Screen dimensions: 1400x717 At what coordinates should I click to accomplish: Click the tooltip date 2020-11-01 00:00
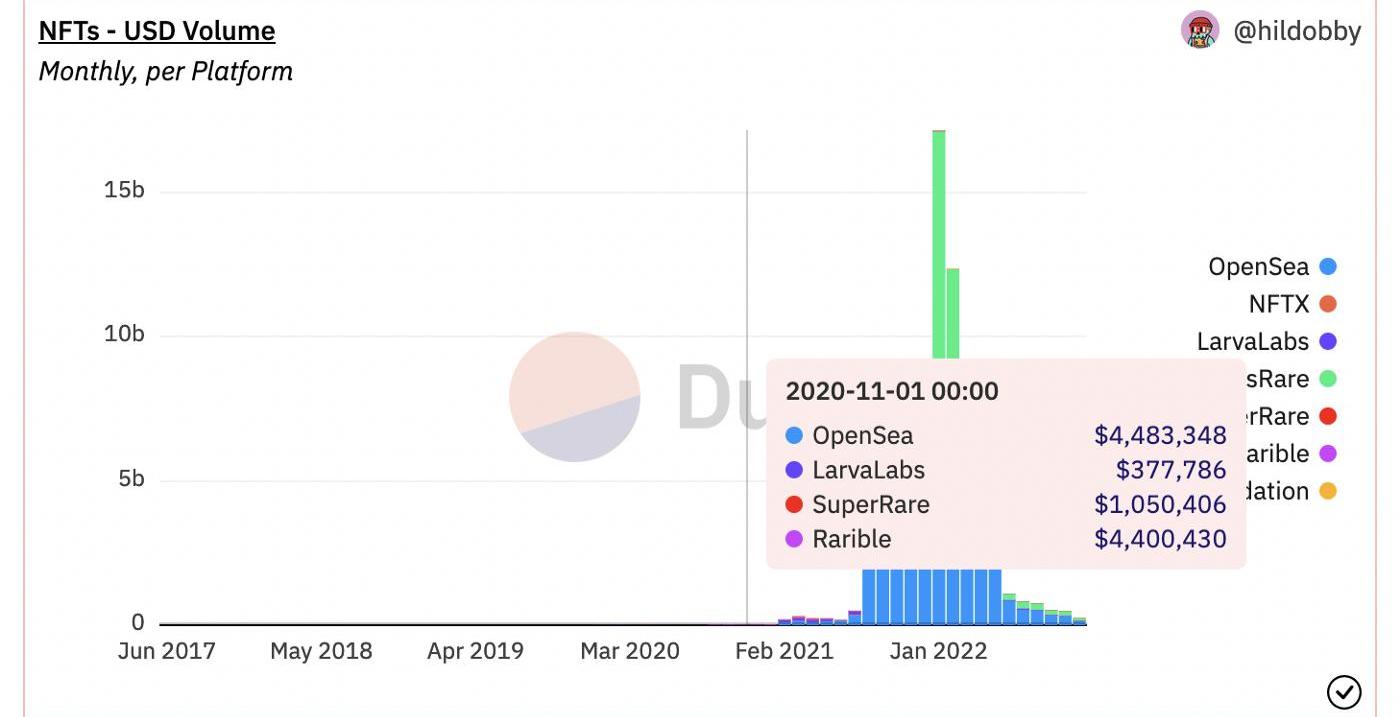tap(892, 391)
